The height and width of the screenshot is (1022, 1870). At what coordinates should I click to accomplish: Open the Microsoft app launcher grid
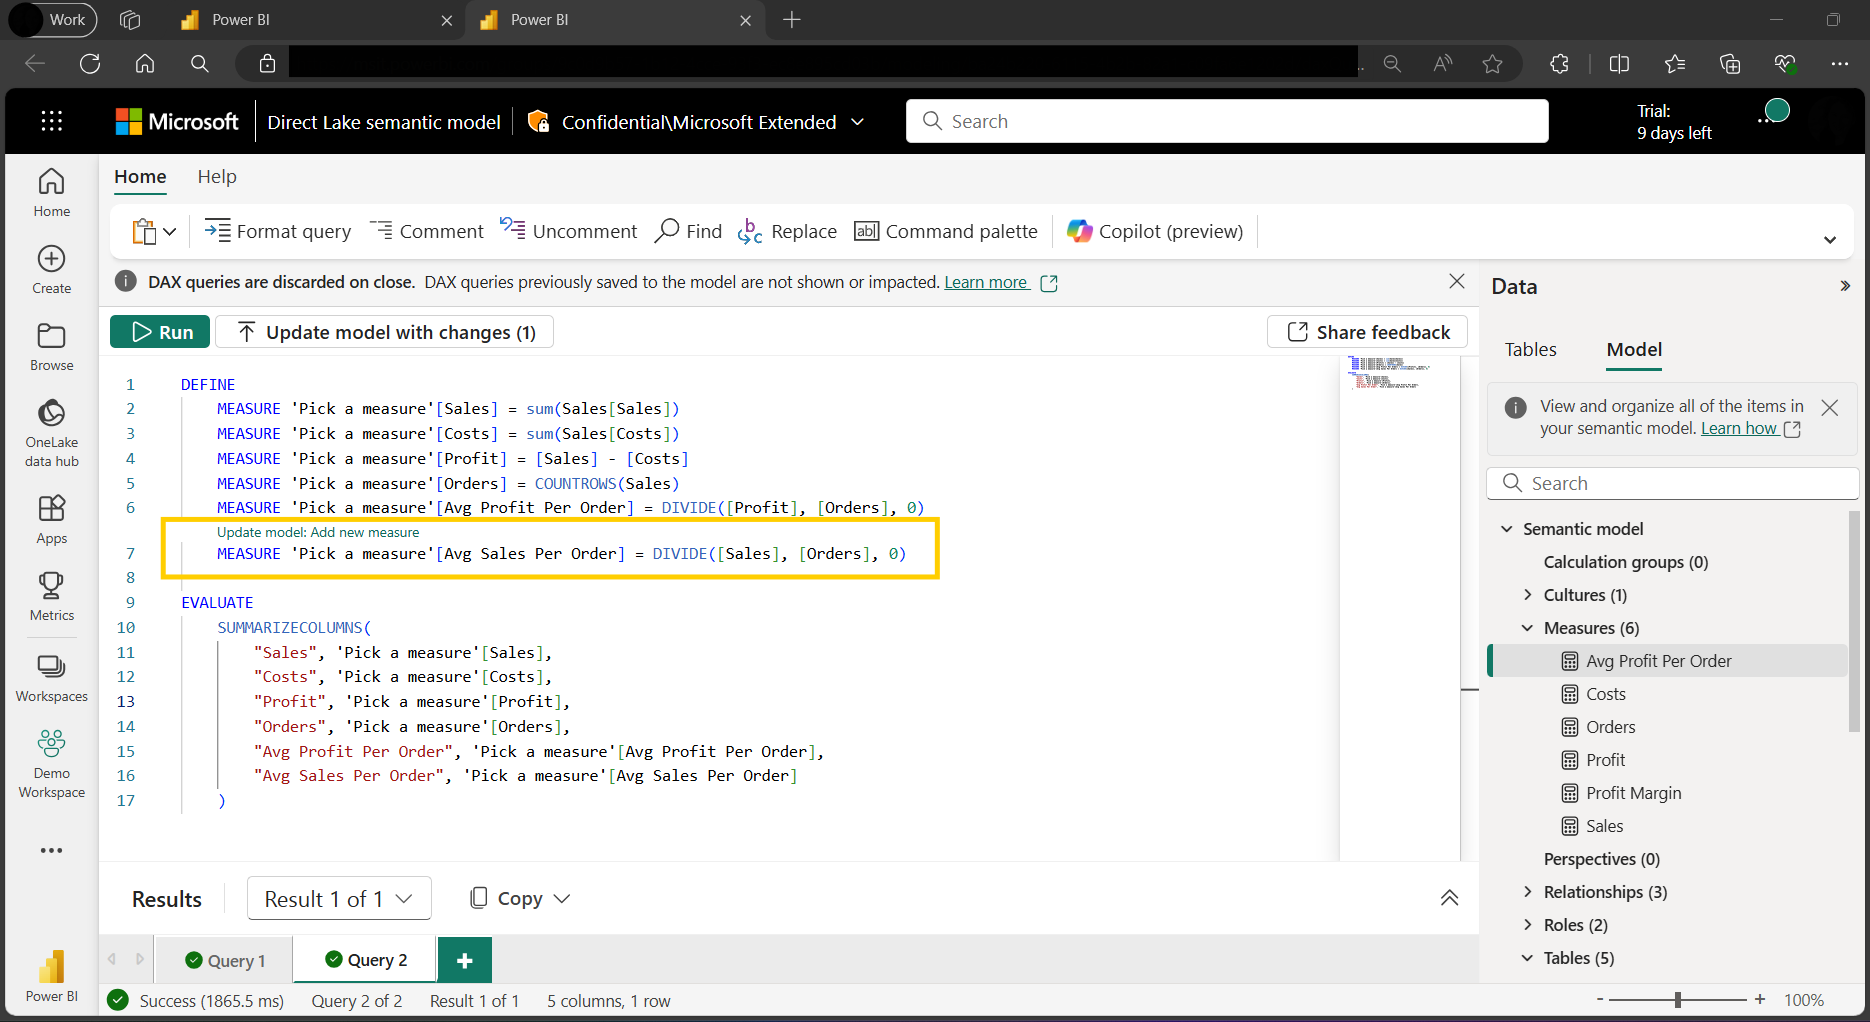[x=52, y=121]
